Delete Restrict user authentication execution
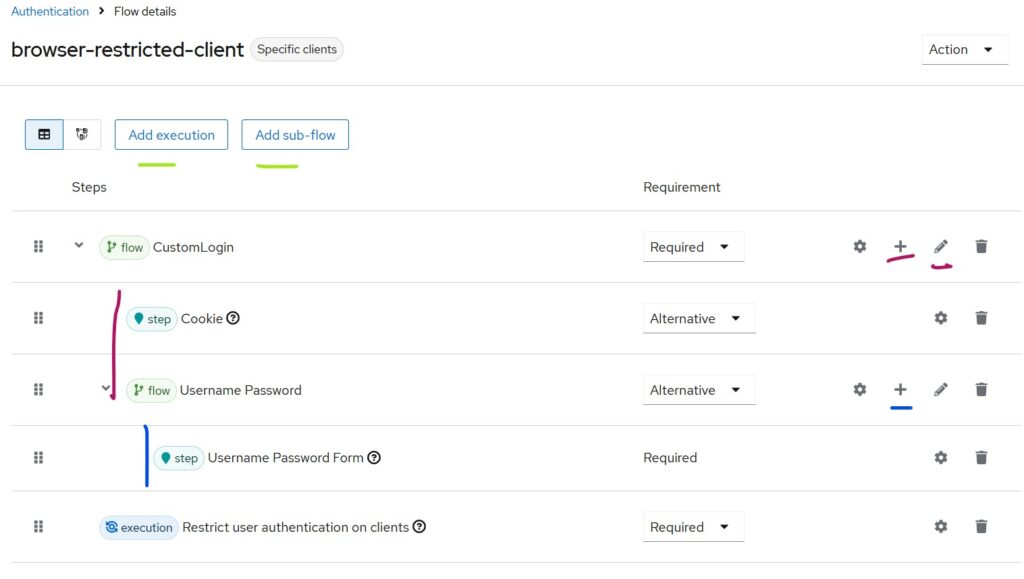Image resolution: width=1024 pixels, height=579 pixels. pos(981,527)
